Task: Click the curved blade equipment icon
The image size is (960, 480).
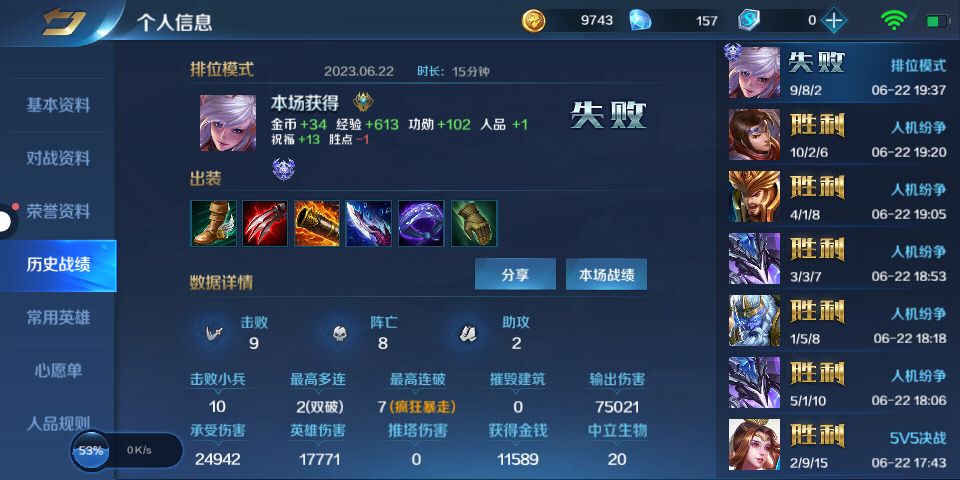Action: (369, 223)
